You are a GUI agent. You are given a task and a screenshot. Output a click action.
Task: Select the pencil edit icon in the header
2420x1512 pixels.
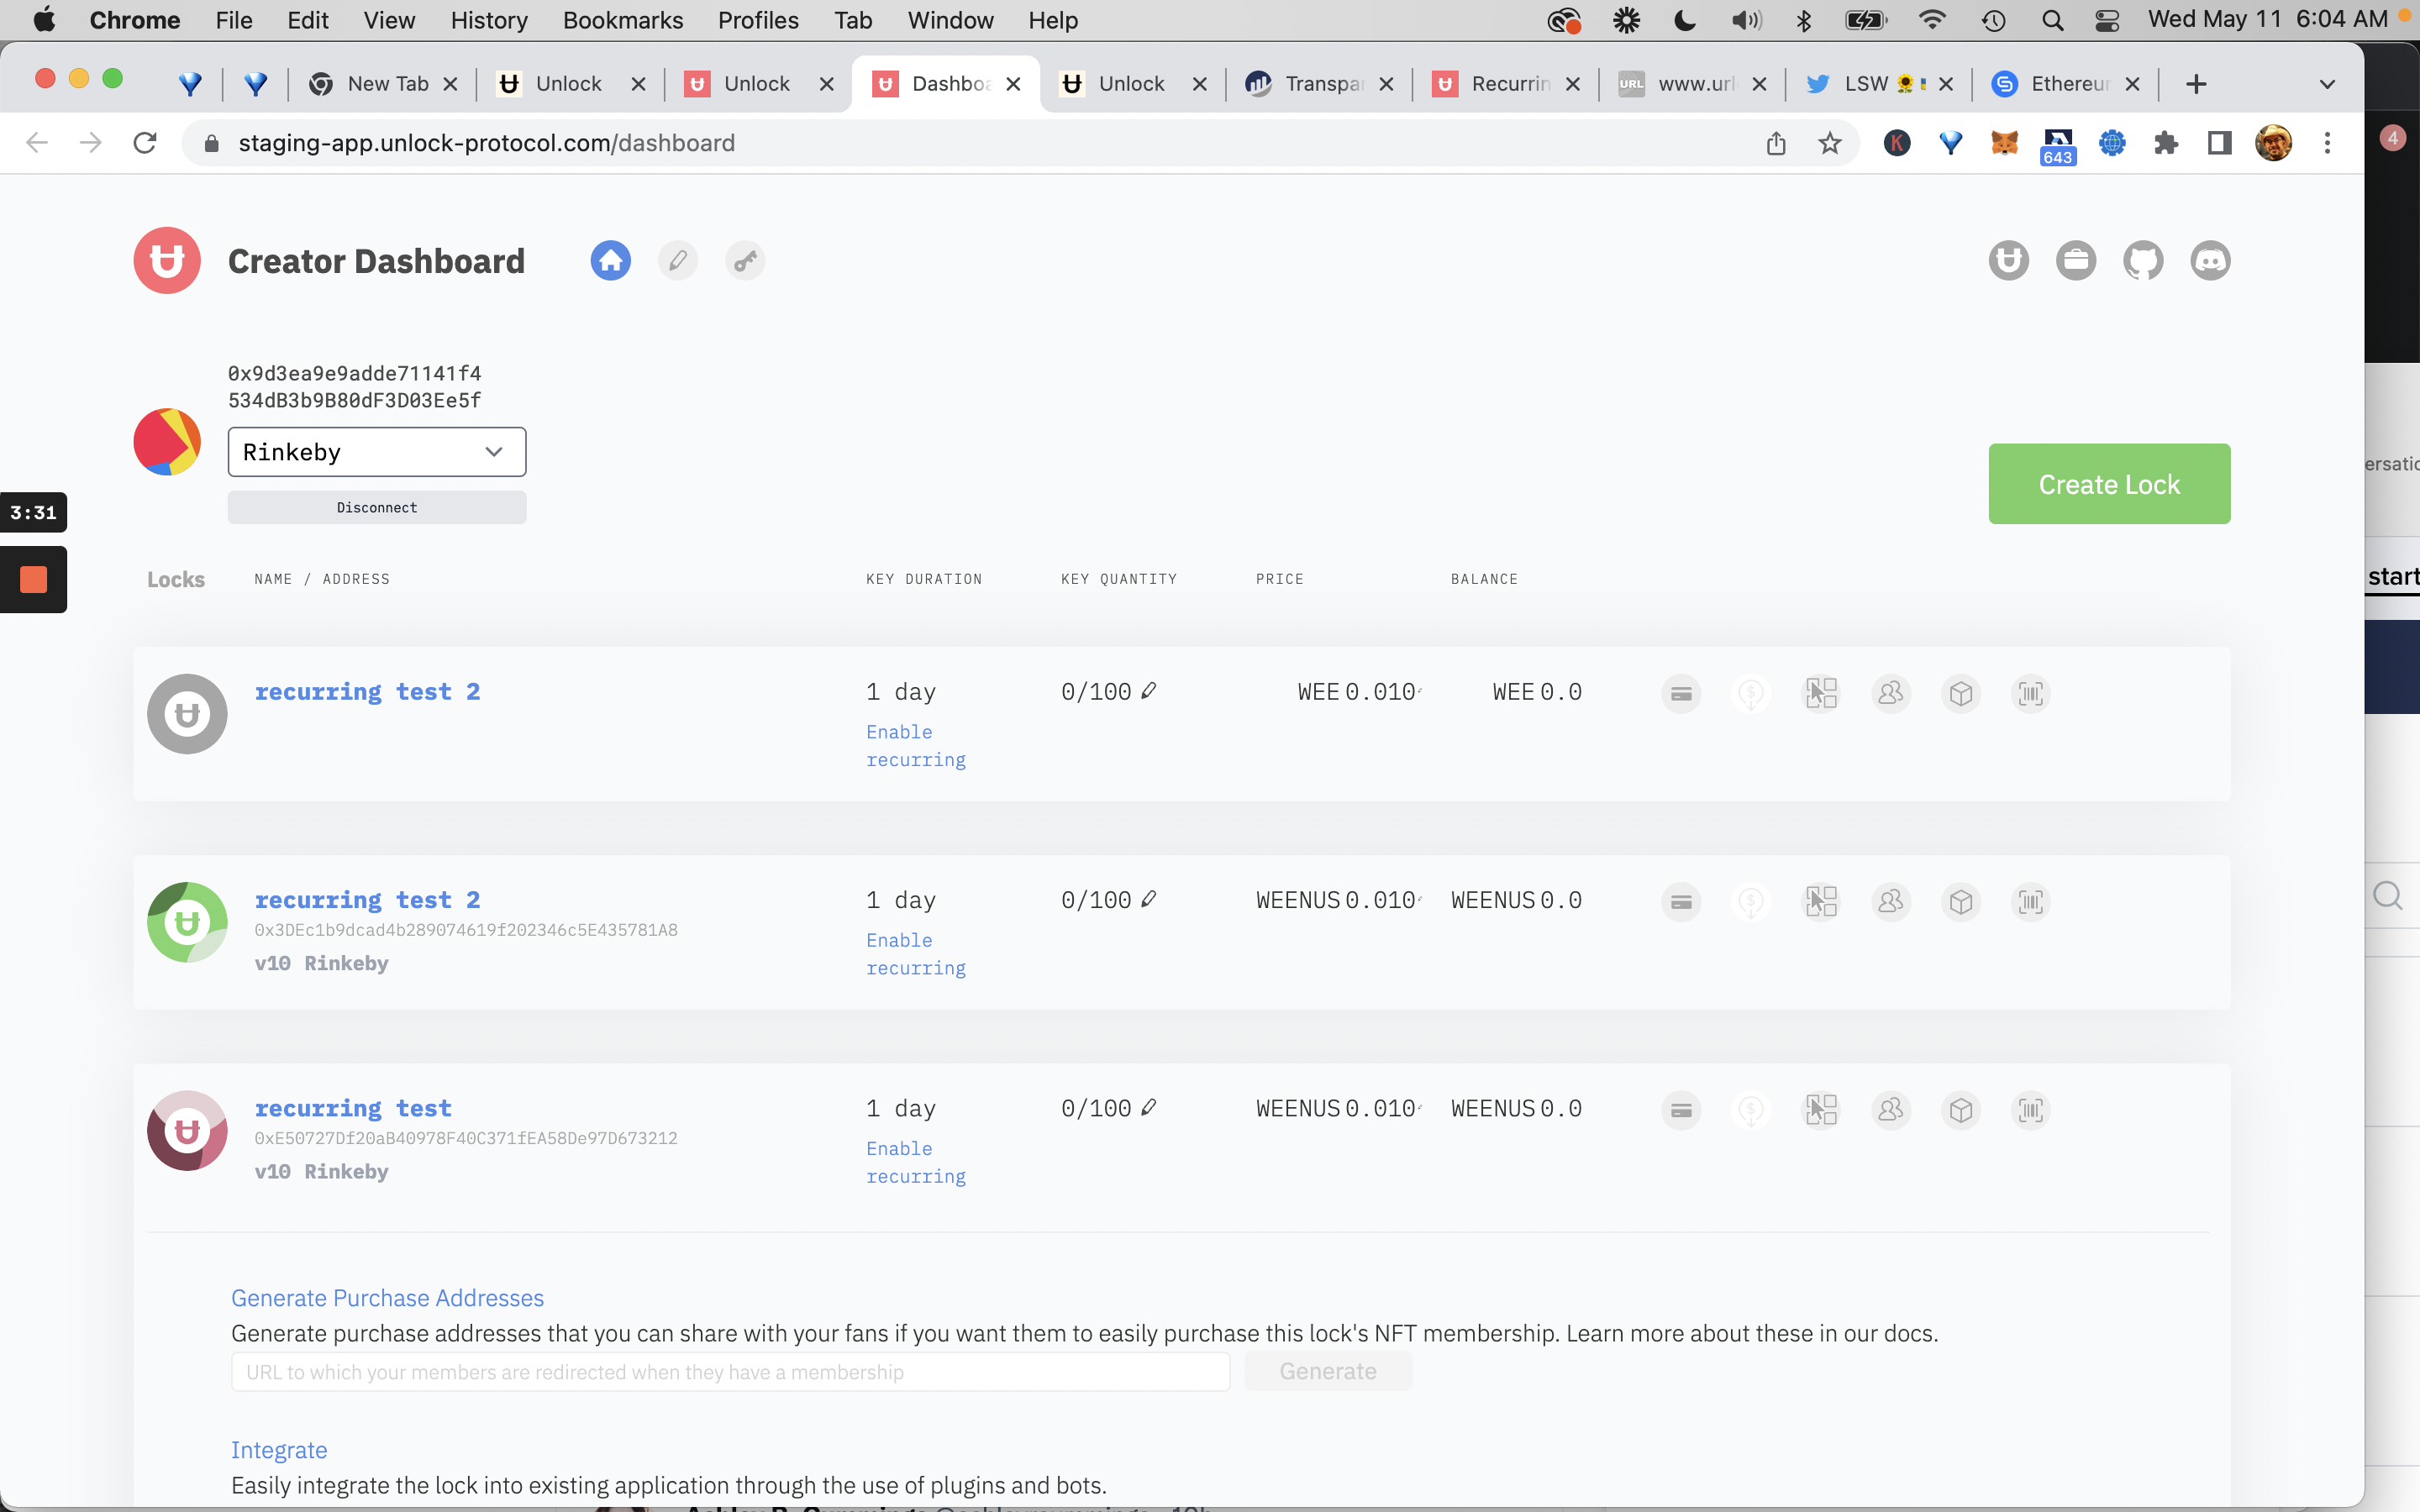pos(678,260)
